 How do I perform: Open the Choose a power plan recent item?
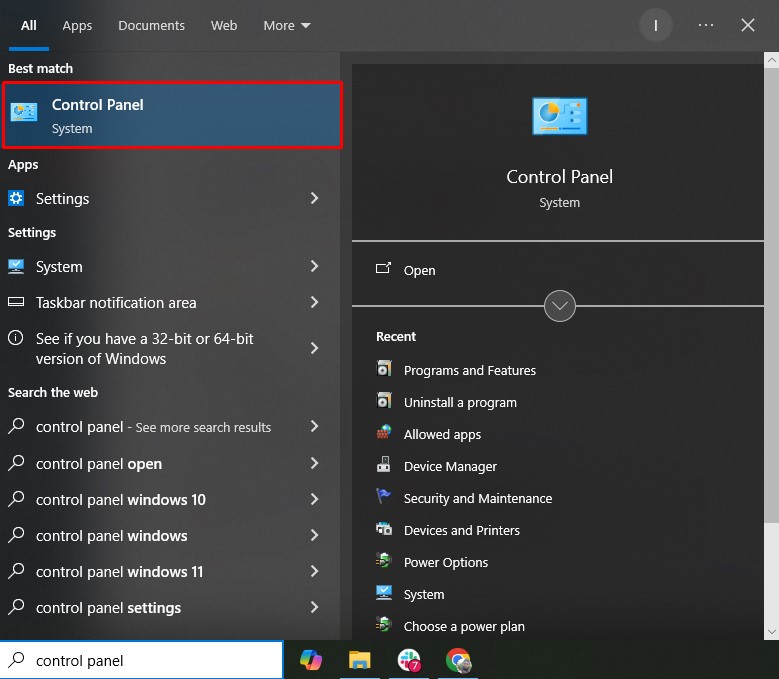(x=464, y=626)
